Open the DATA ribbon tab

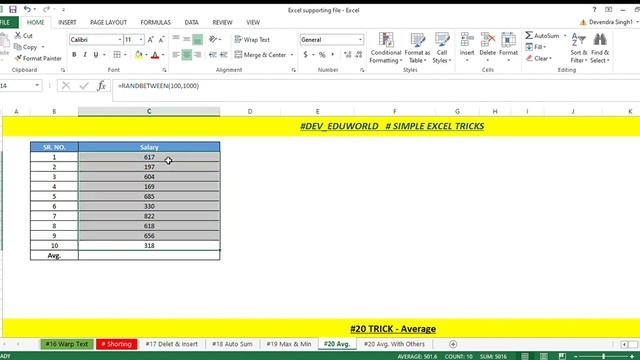(x=191, y=22)
